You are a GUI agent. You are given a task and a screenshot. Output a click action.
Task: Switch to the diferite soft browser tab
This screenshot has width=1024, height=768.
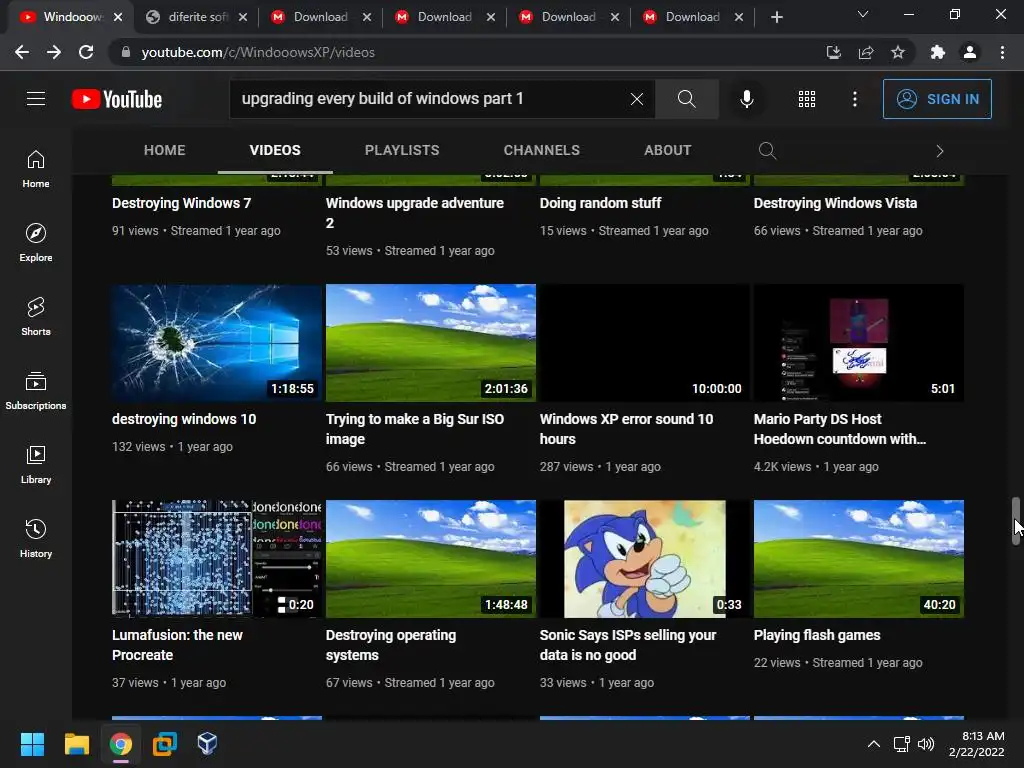[x=197, y=17]
